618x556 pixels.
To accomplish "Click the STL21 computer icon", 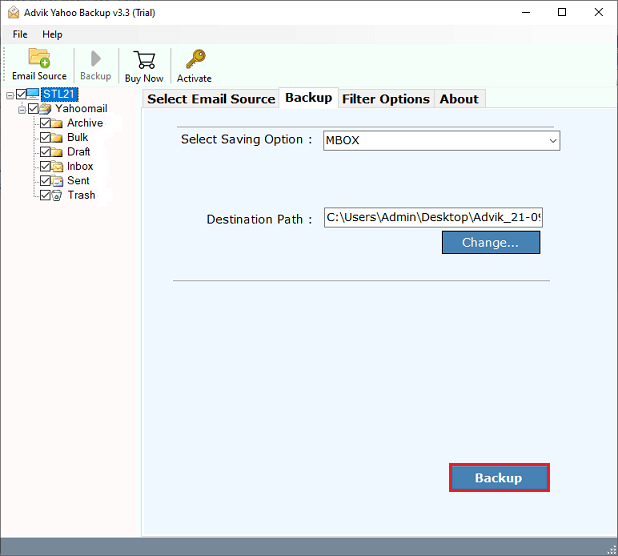I will click(33, 94).
